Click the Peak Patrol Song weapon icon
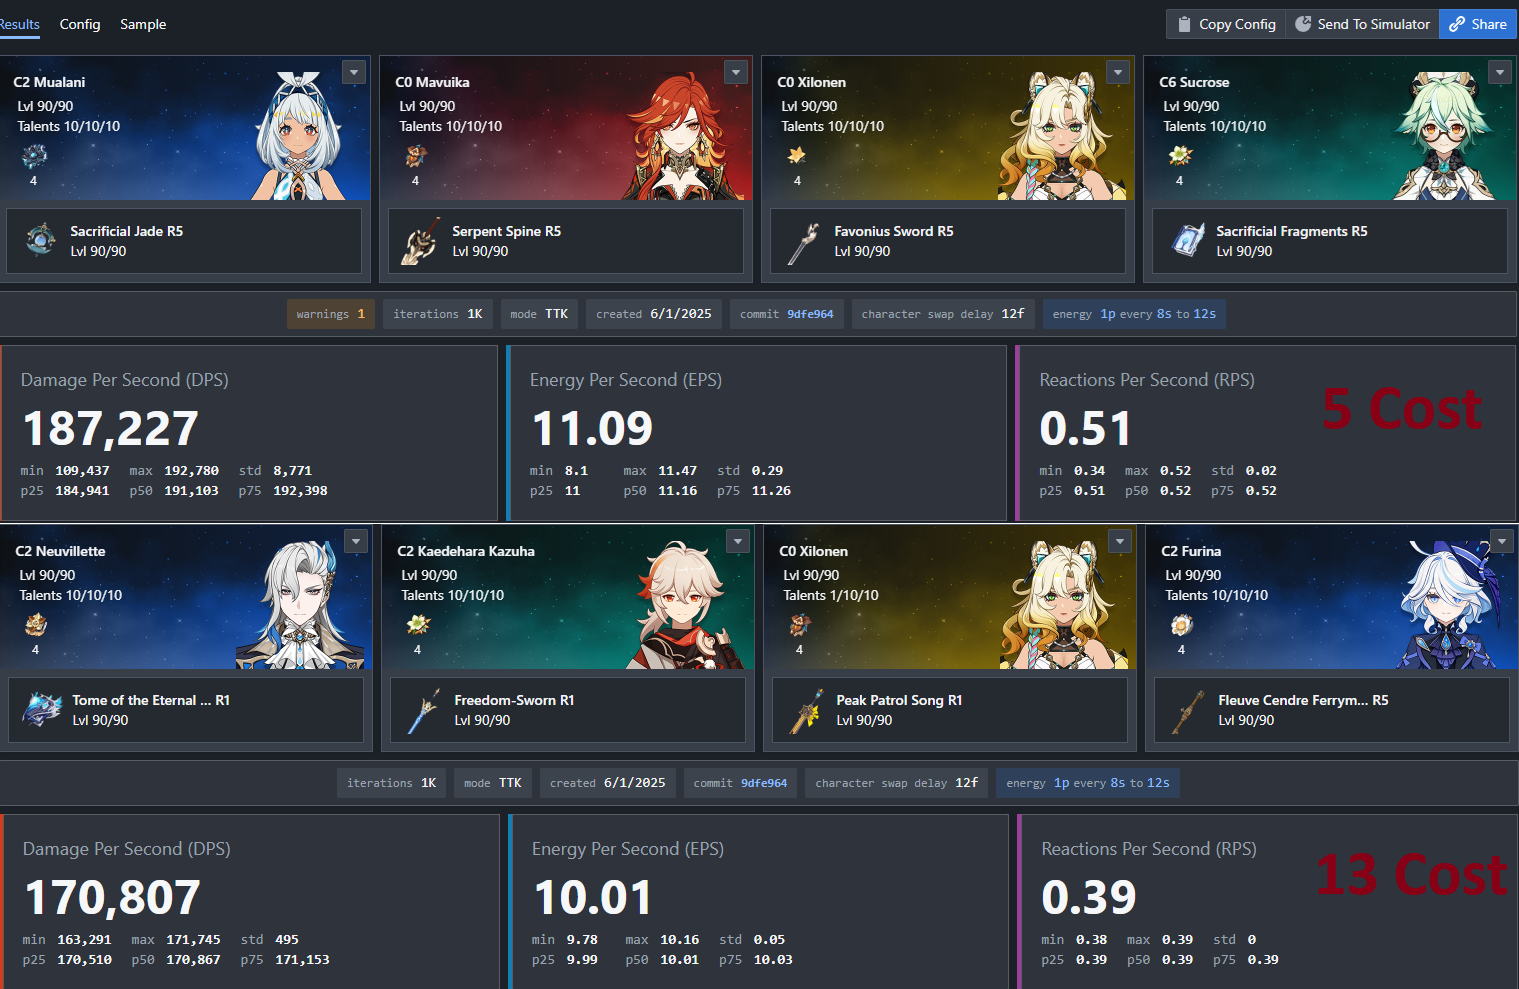The height and width of the screenshot is (989, 1519). (x=805, y=711)
